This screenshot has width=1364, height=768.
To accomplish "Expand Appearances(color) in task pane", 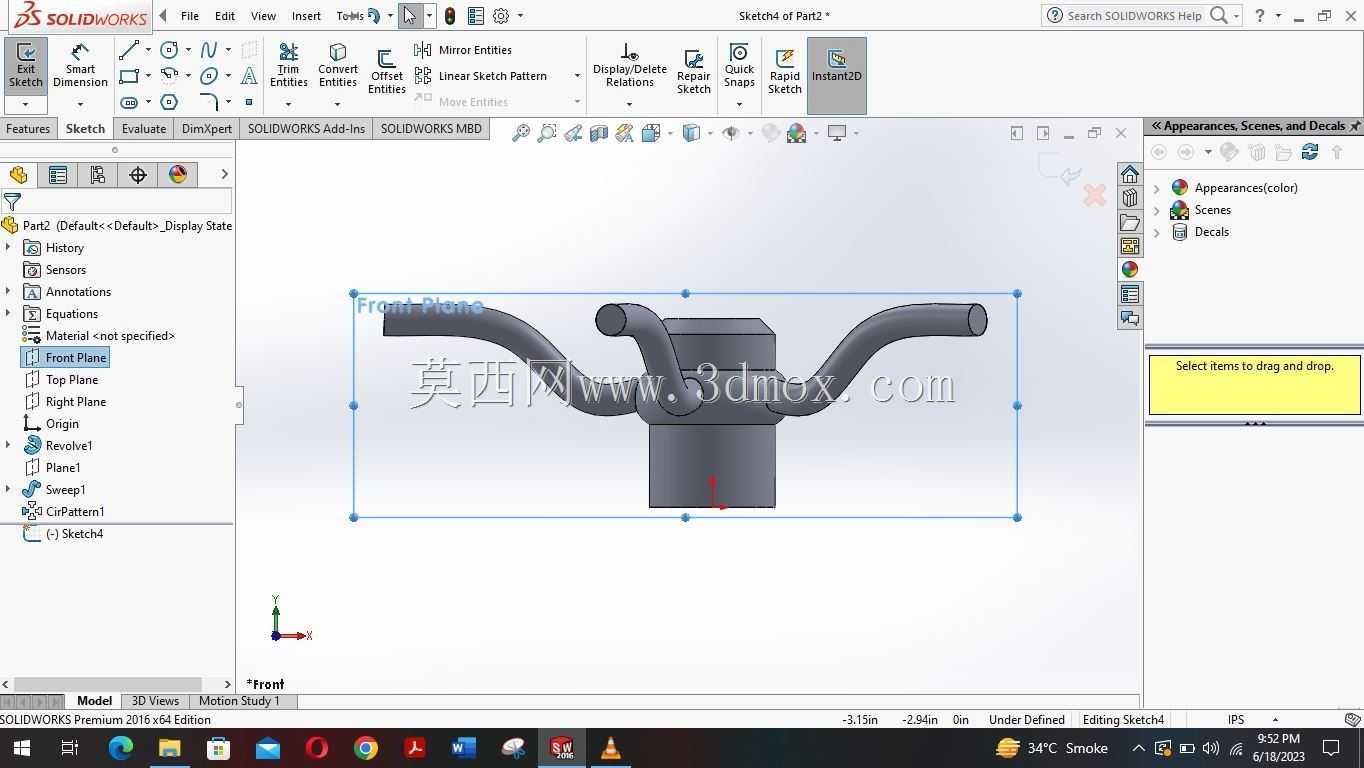I will [x=1157, y=188].
